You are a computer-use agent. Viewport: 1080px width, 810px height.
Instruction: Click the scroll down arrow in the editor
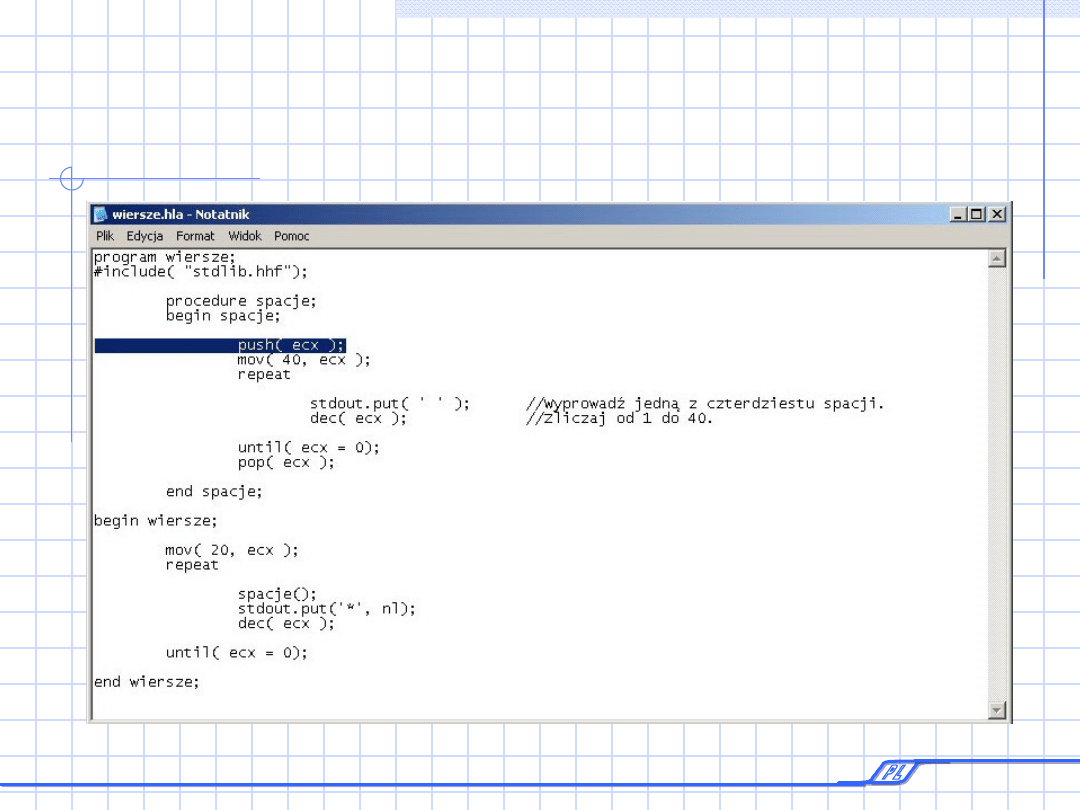tap(996, 710)
